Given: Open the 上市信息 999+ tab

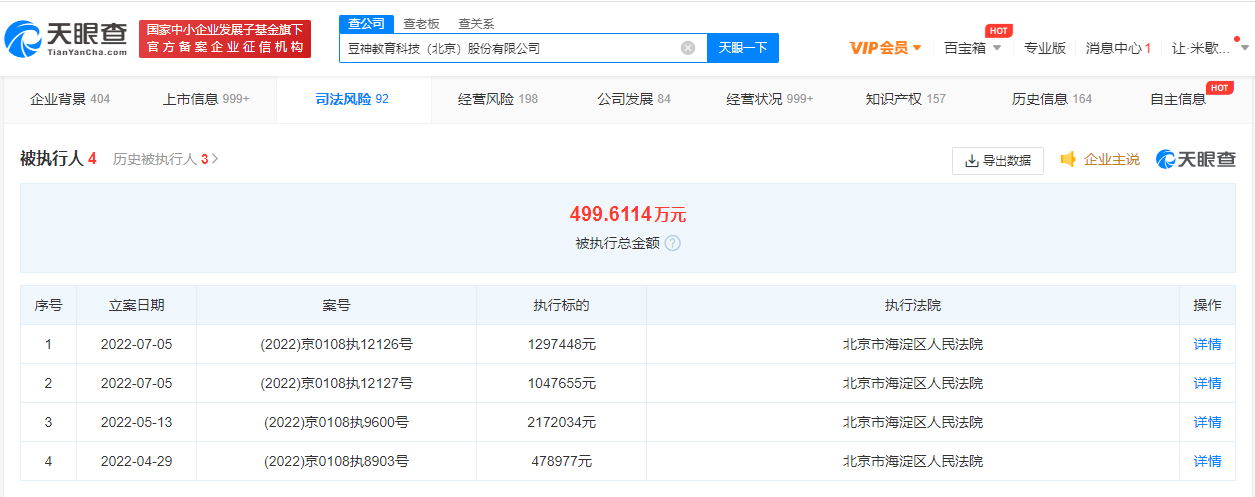Looking at the screenshot, I should point(206,99).
